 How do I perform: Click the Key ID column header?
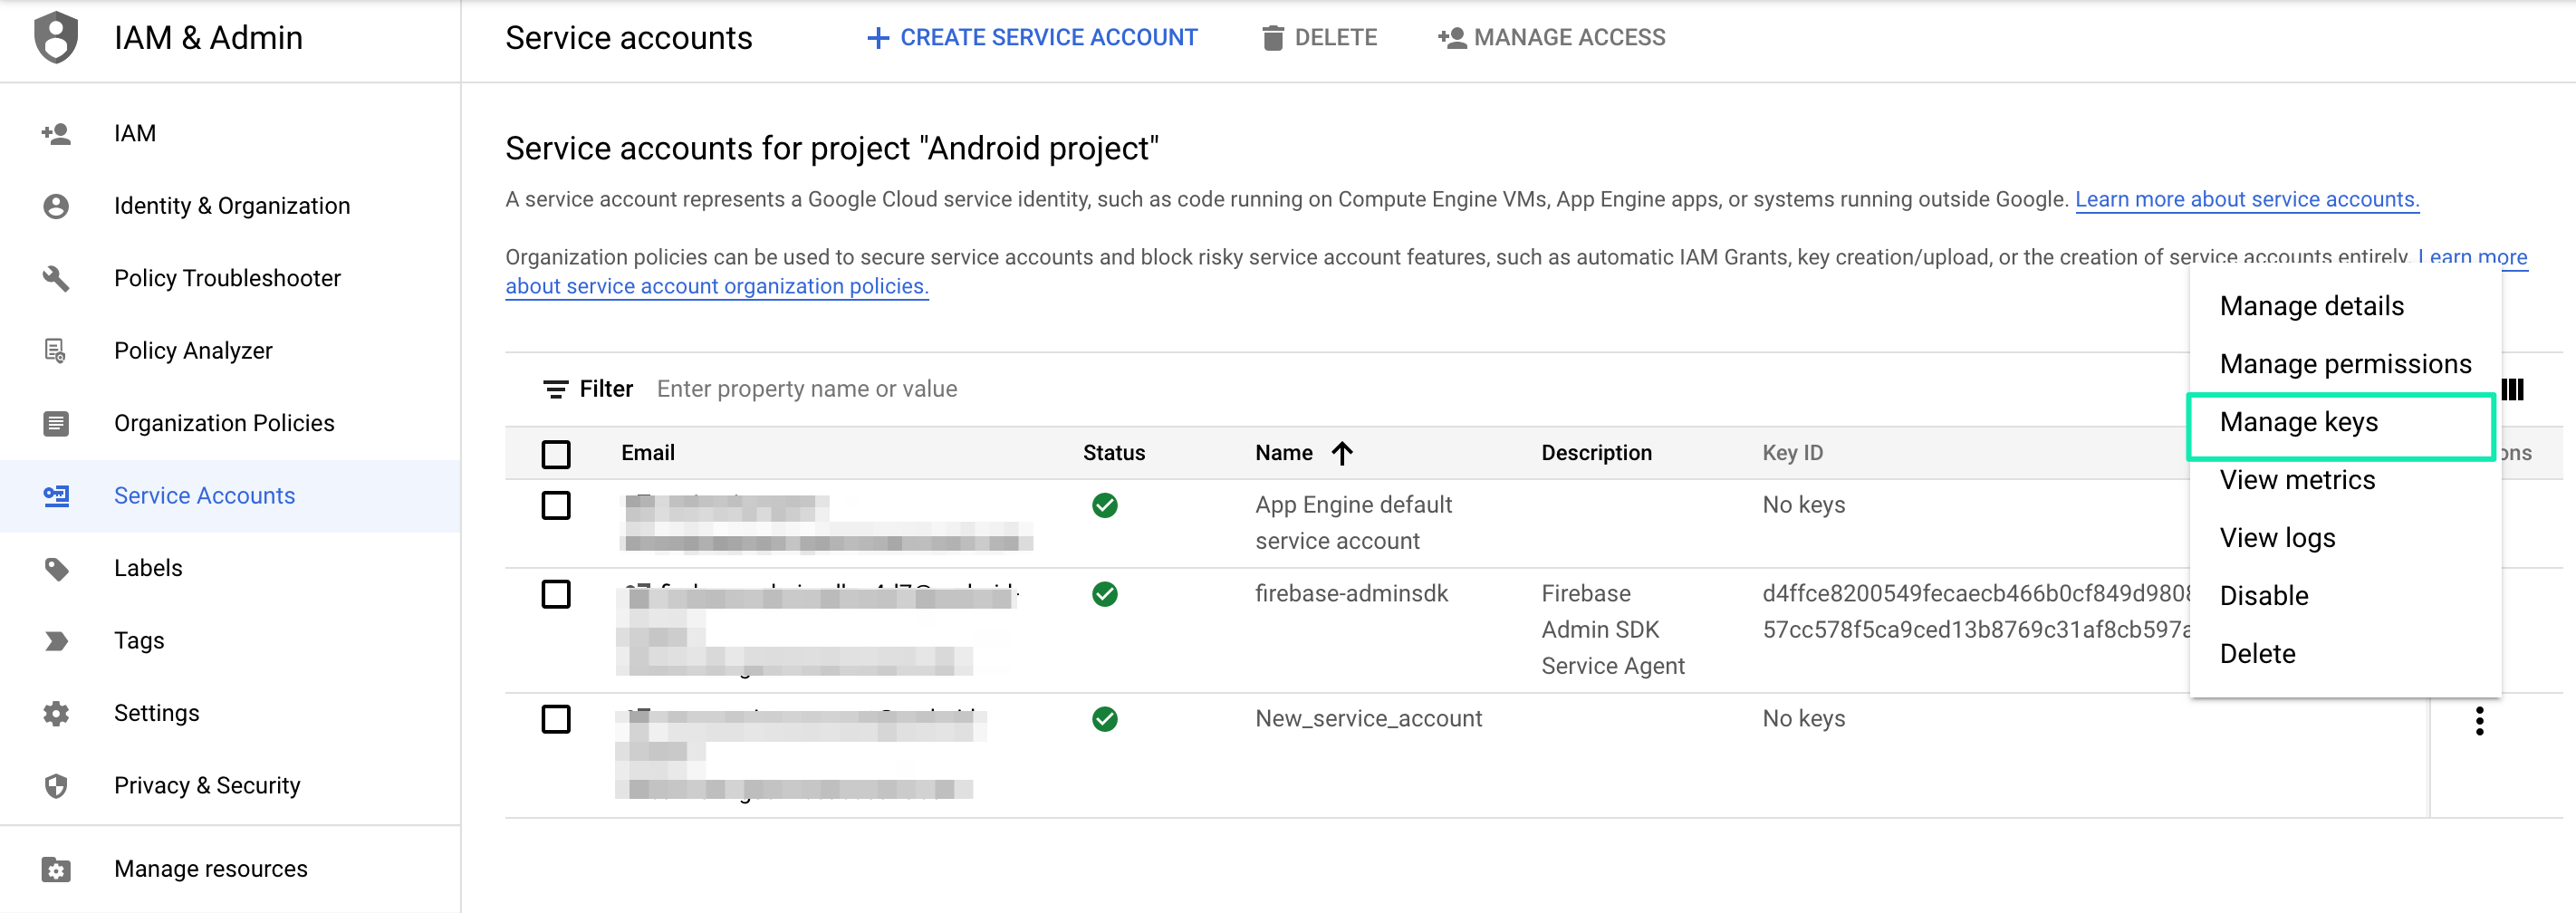click(x=1792, y=453)
